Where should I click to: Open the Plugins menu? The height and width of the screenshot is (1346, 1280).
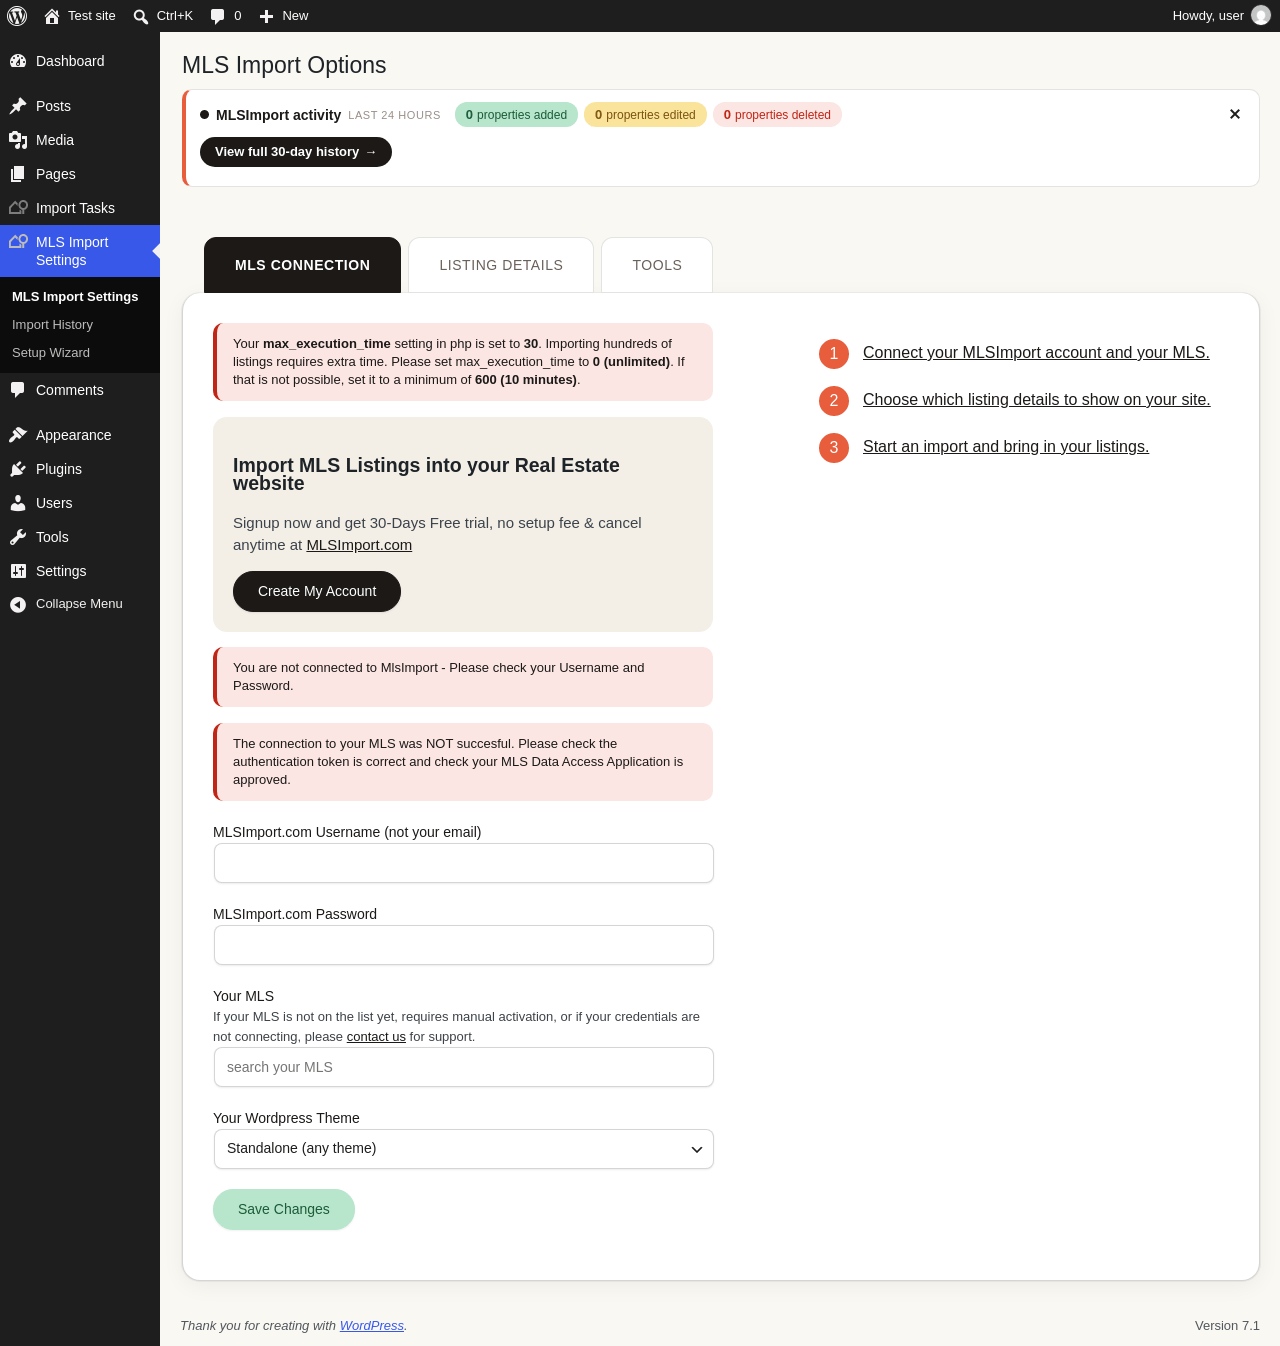tap(80, 469)
